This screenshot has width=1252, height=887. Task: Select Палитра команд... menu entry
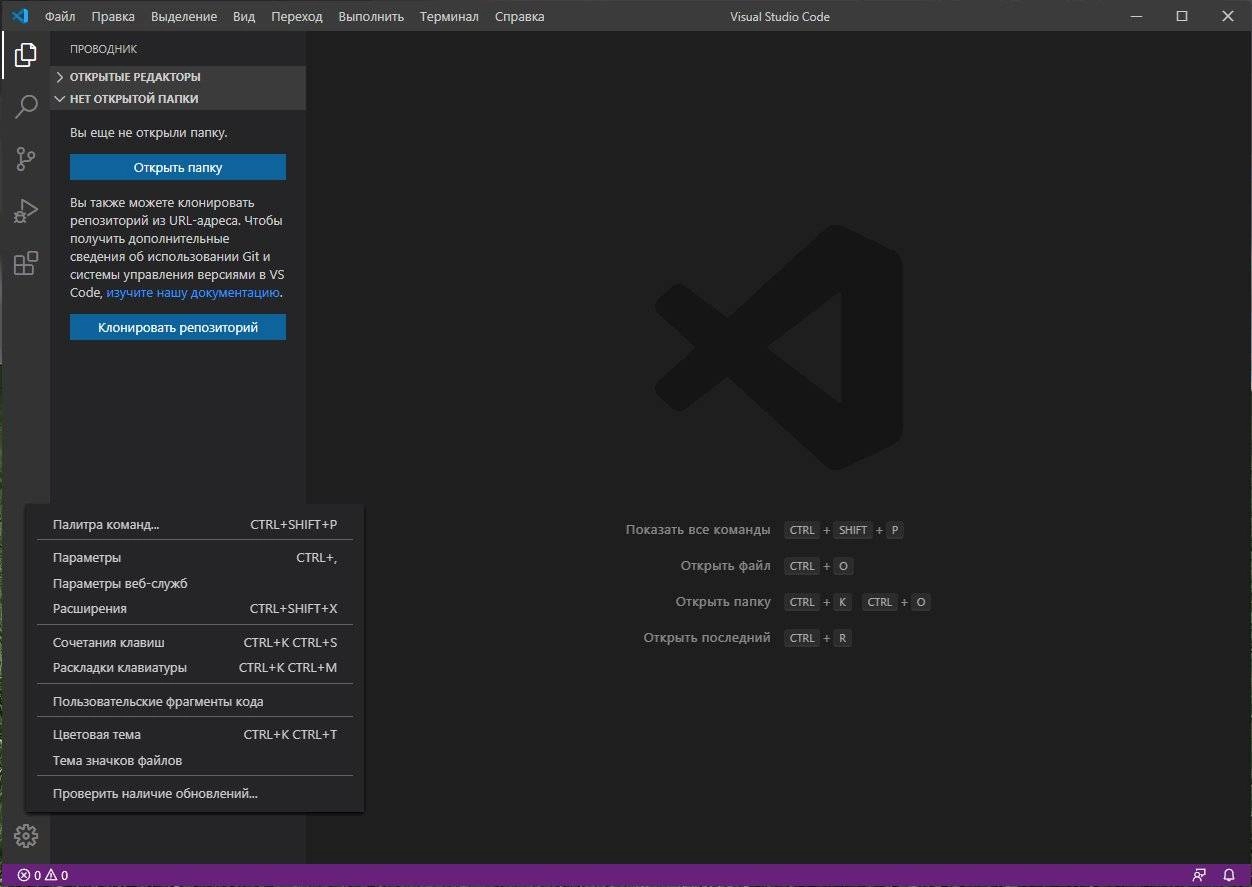(x=195, y=525)
